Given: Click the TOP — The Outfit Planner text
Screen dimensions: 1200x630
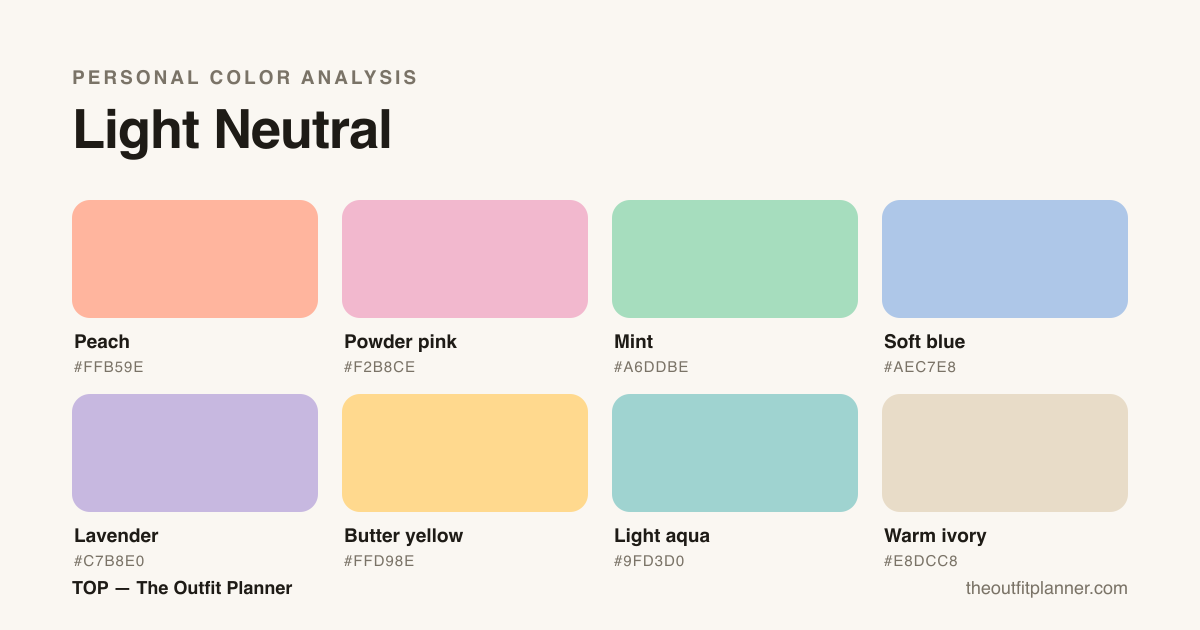Looking at the screenshot, I should click(x=182, y=588).
